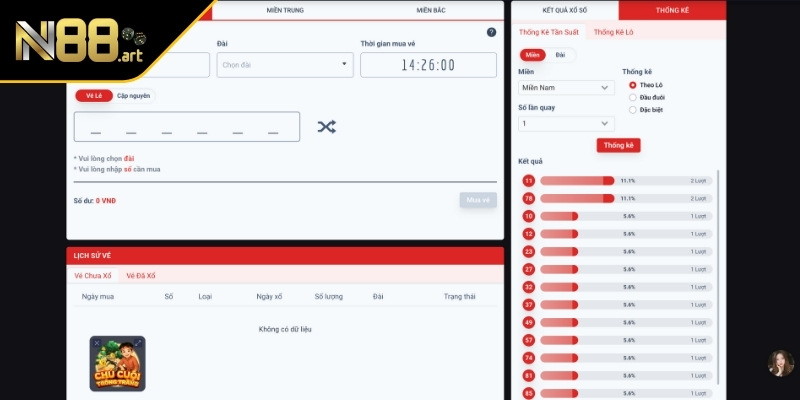Select number 11 result badge
The width and height of the screenshot is (800, 400).
(529, 181)
